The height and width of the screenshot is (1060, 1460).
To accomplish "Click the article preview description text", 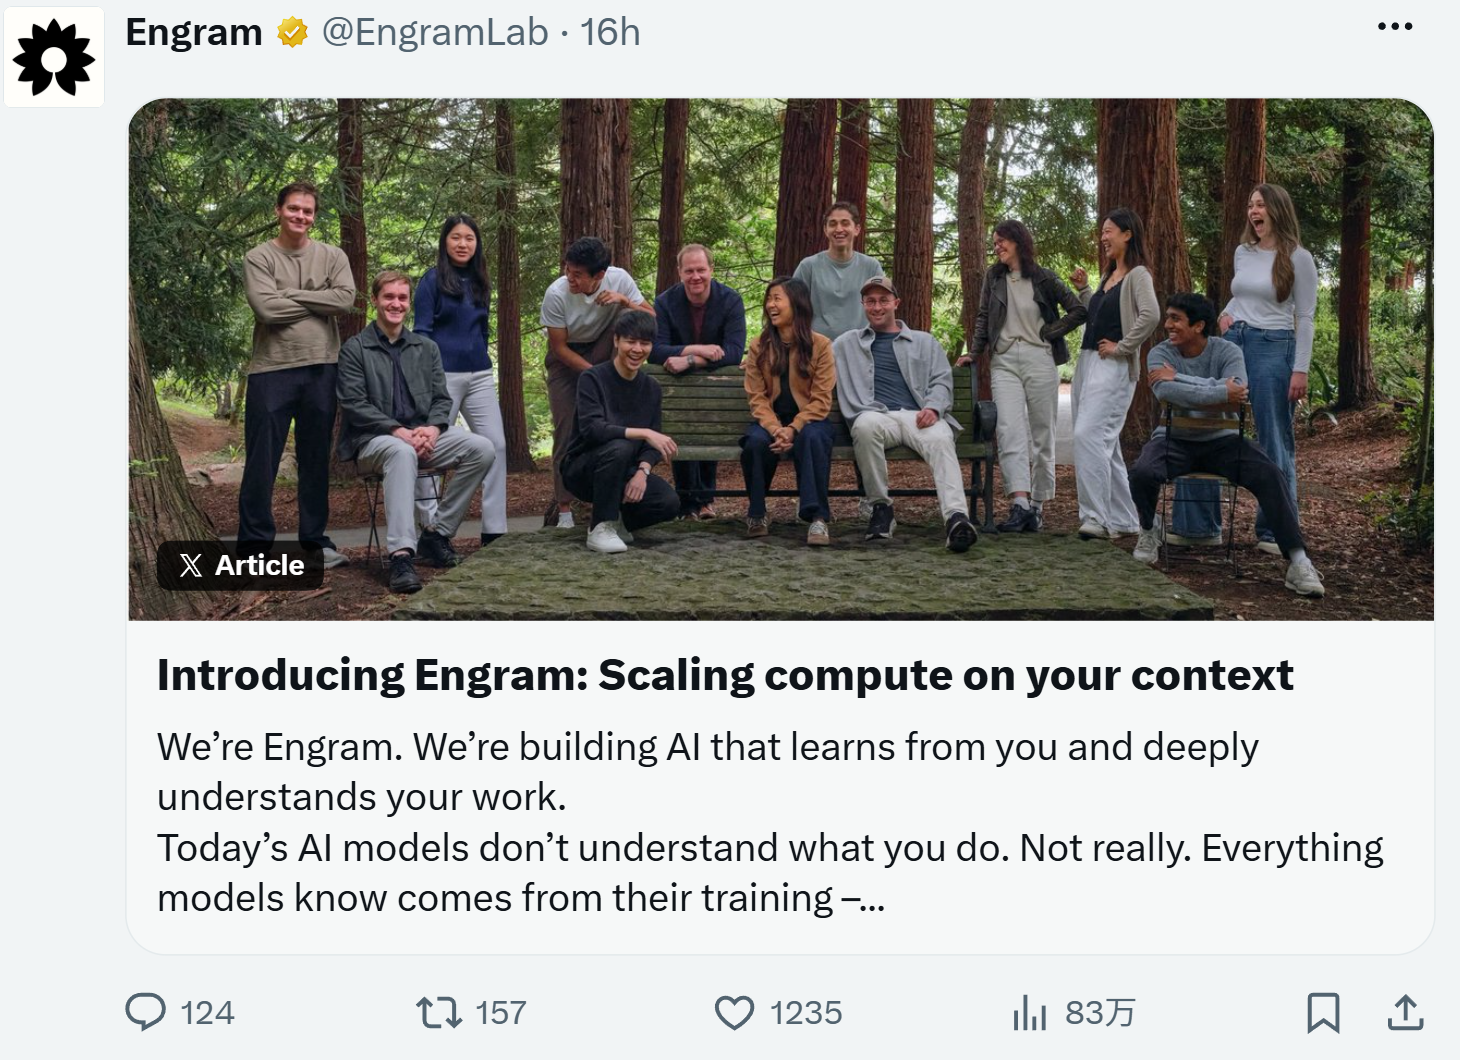I will coord(770,822).
